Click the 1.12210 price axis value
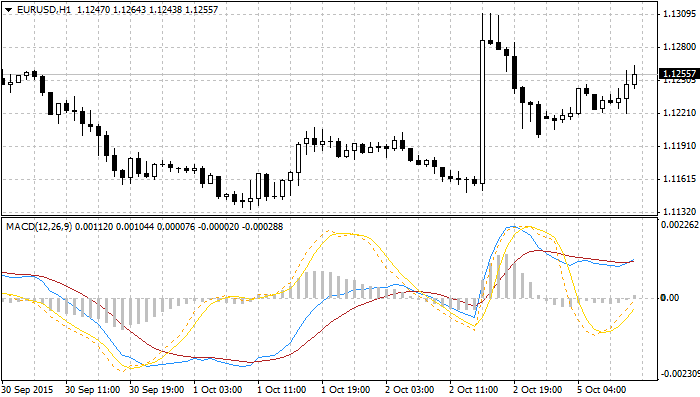 pos(679,113)
